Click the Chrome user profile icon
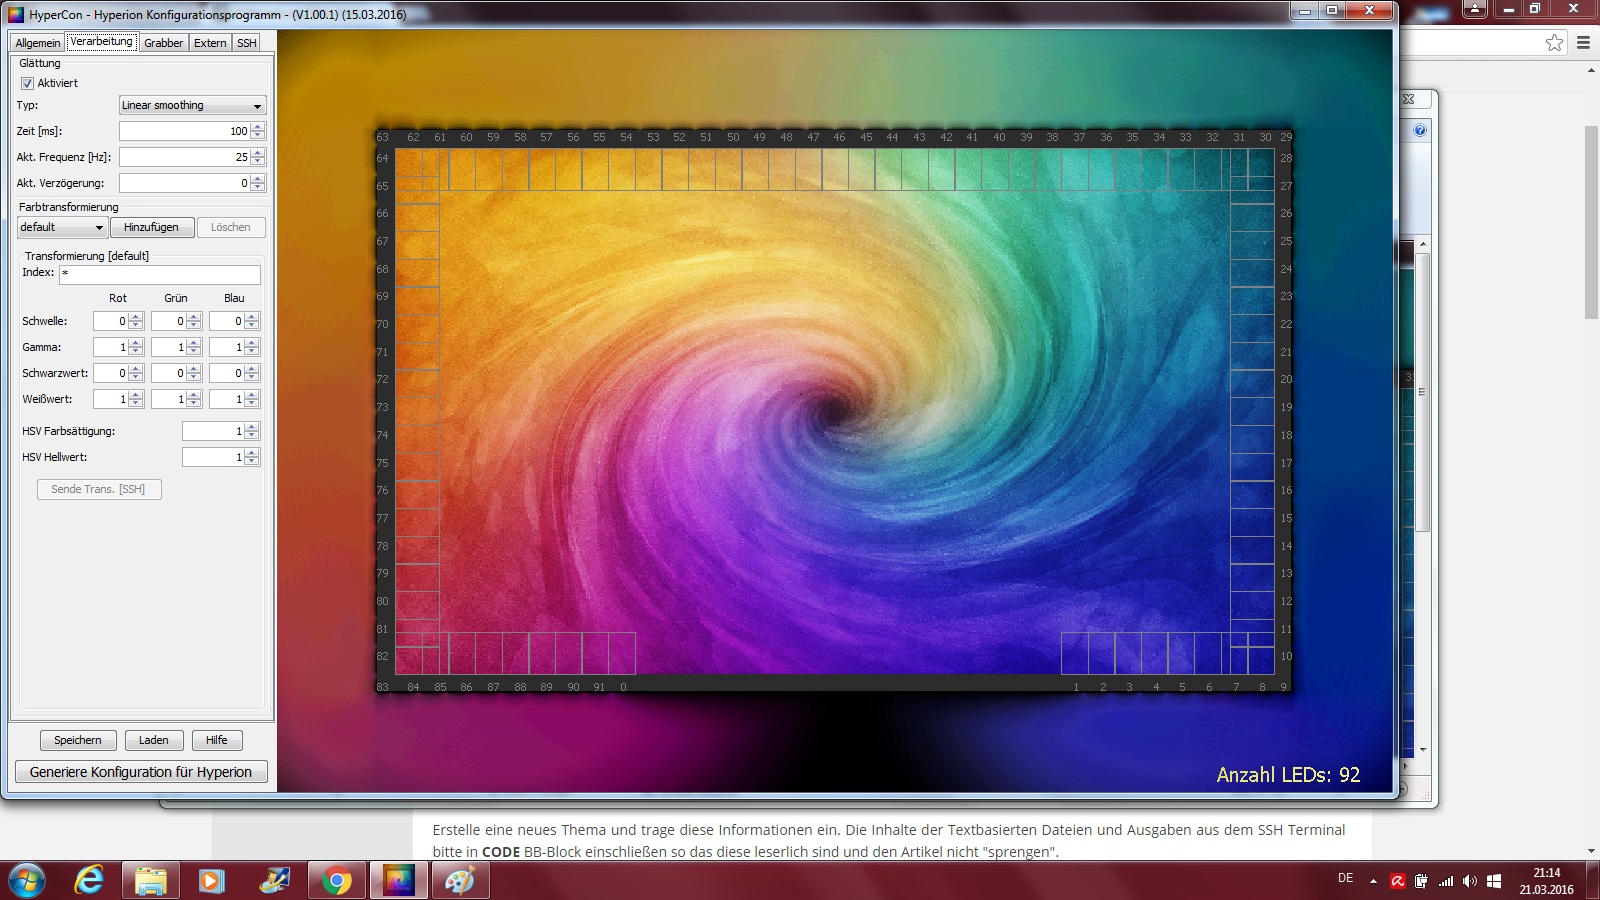Image resolution: width=1600 pixels, height=900 pixels. click(1475, 9)
